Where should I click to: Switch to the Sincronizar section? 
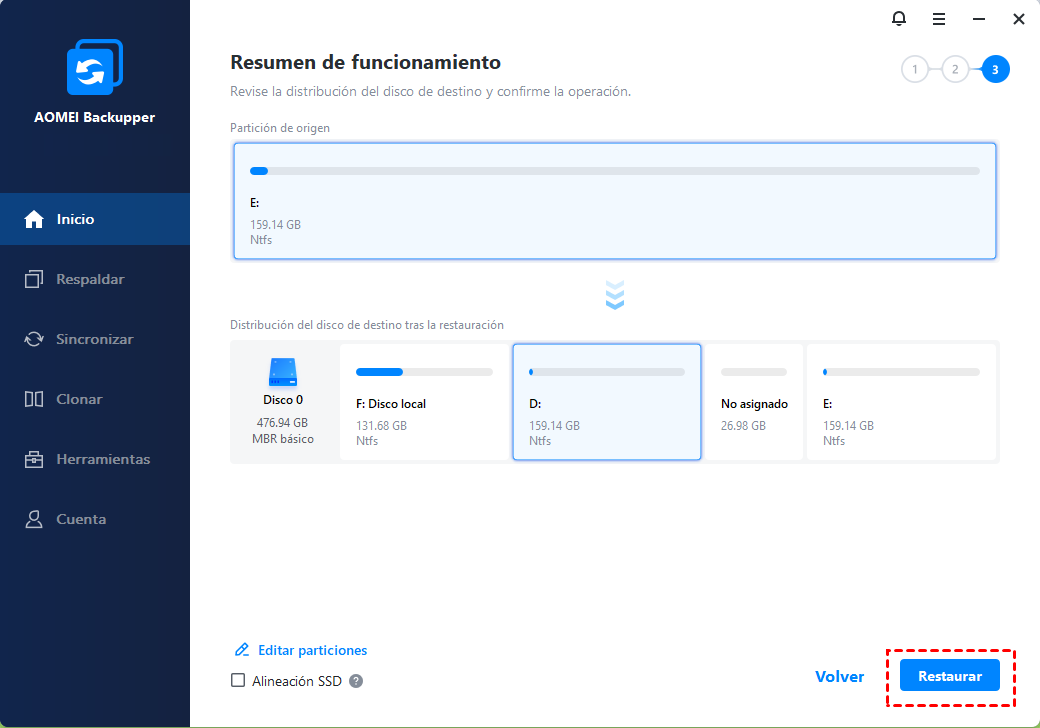pos(95,339)
